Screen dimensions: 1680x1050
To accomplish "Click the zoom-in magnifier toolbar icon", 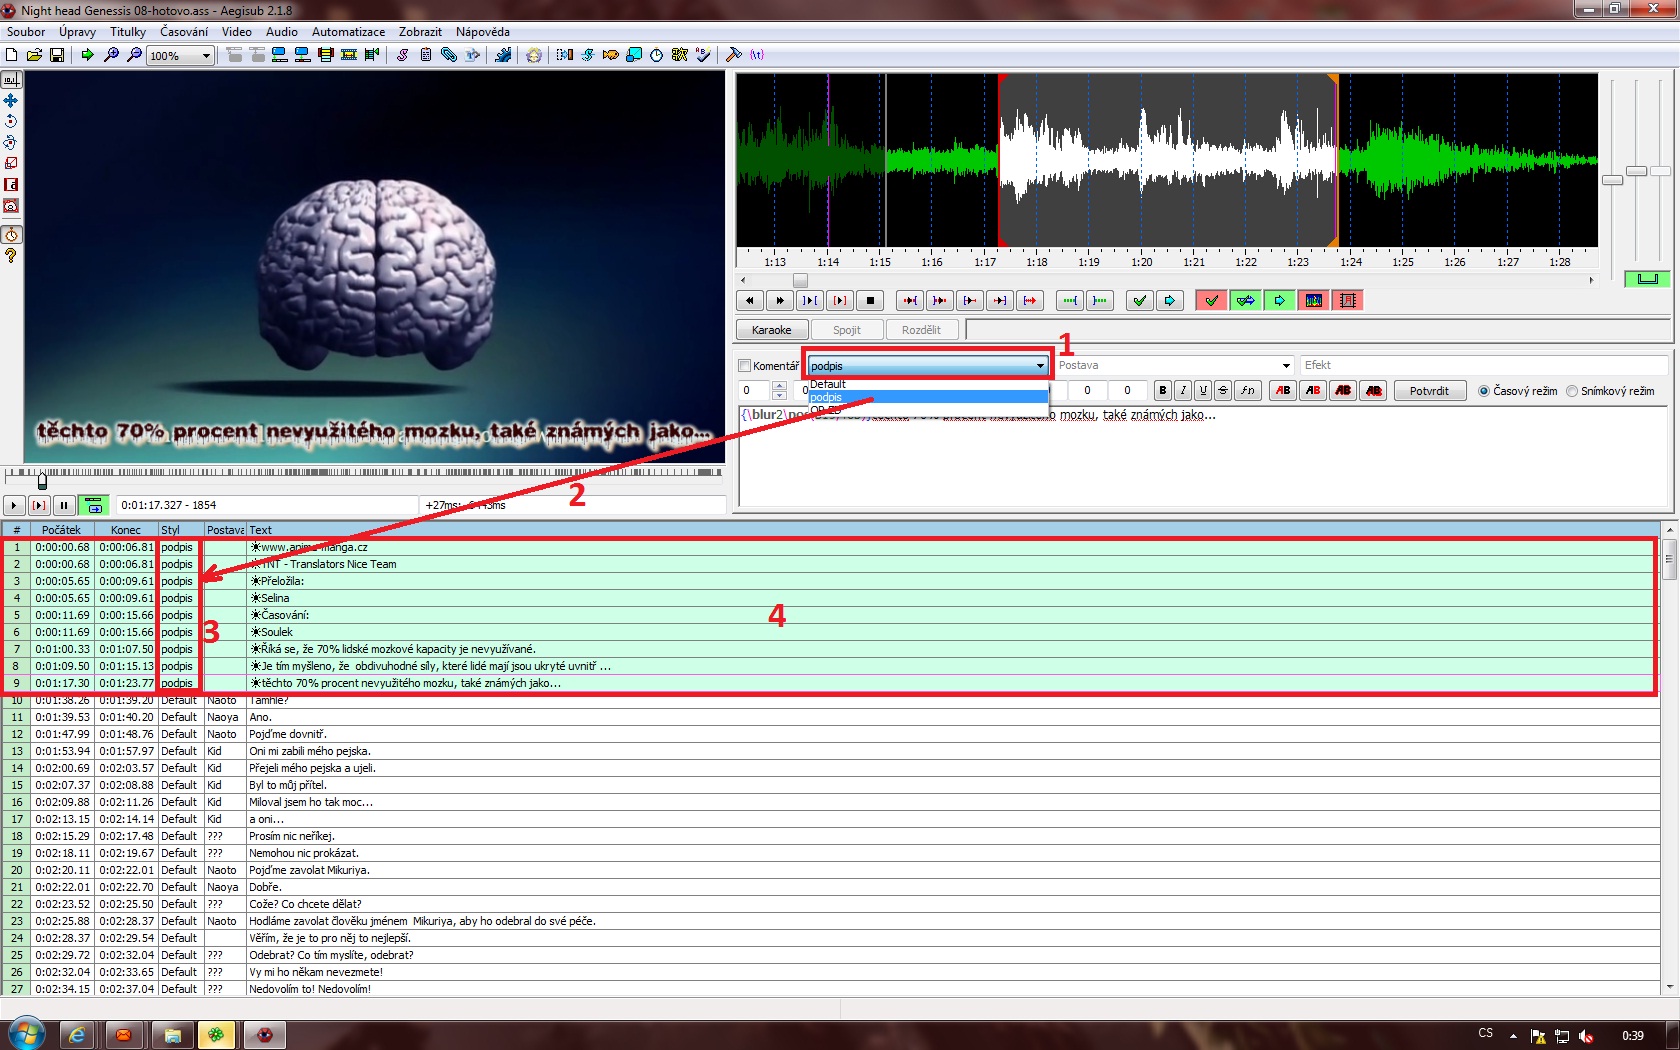I will point(111,55).
